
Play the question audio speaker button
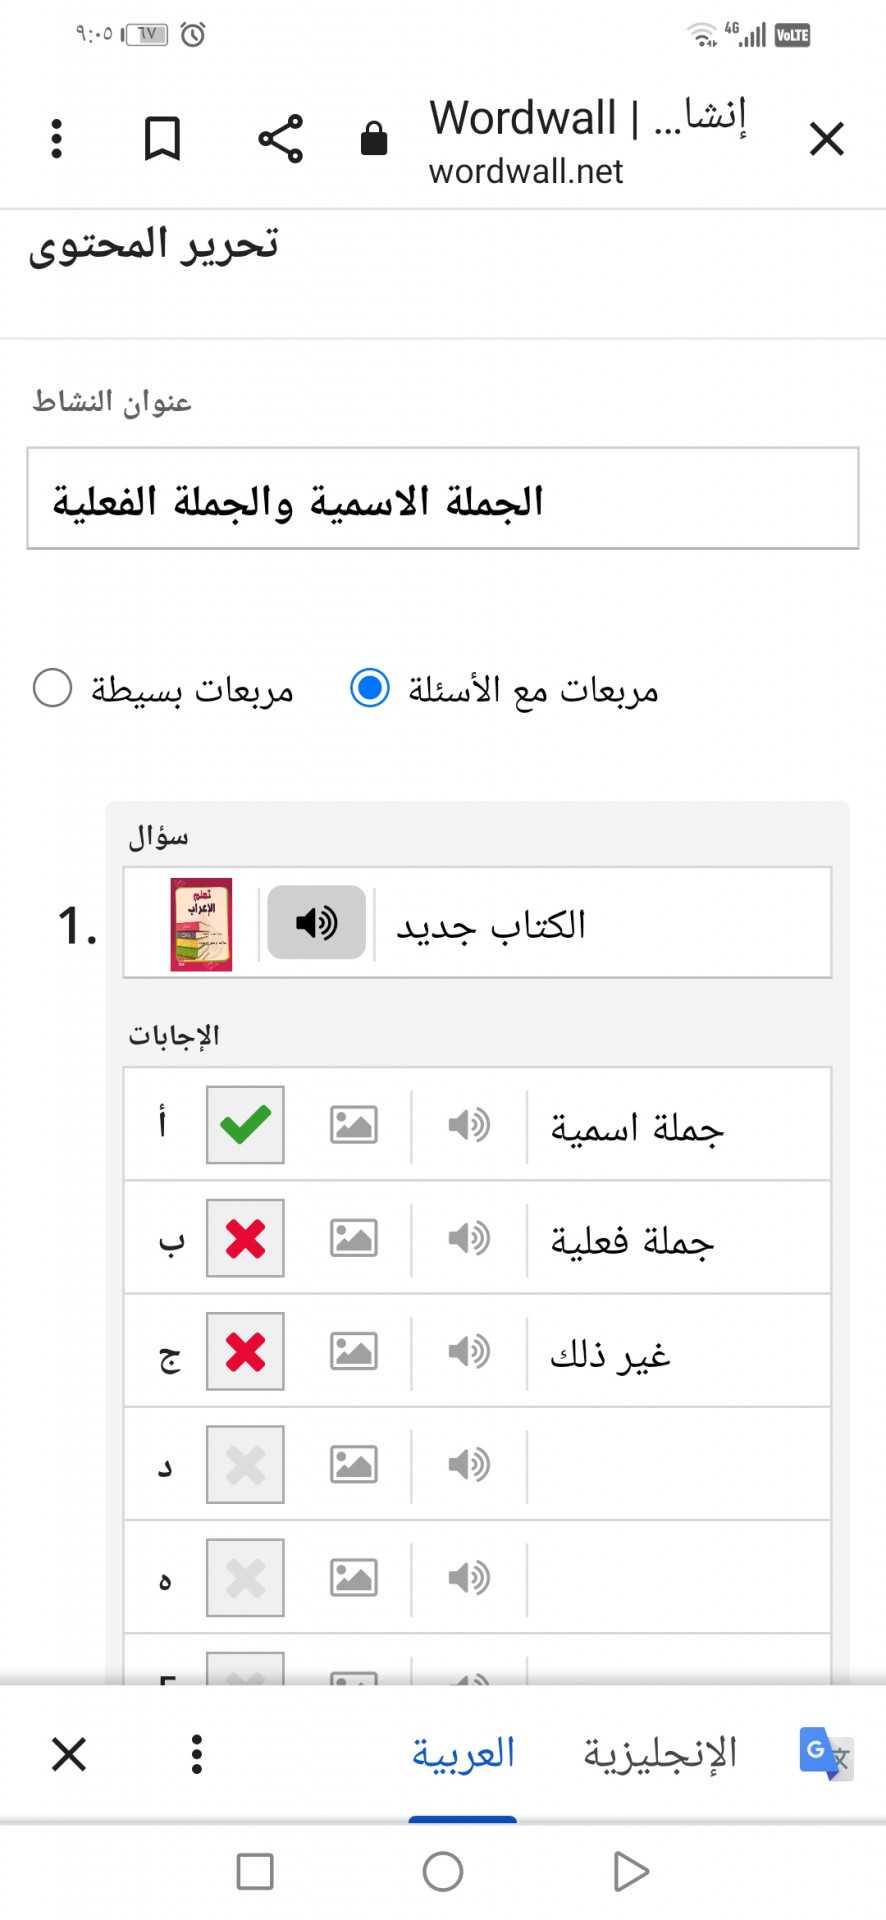pyautogui.click(x=316, y=922)
